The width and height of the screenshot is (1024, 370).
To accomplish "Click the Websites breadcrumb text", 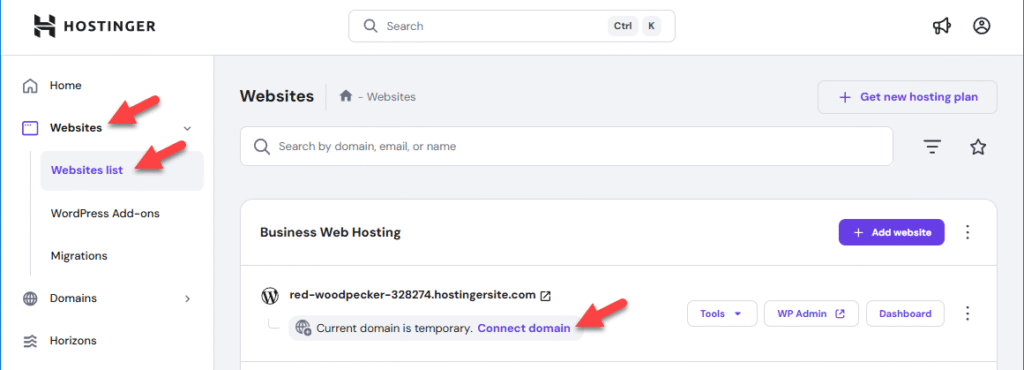I will (x=391, y=97).
